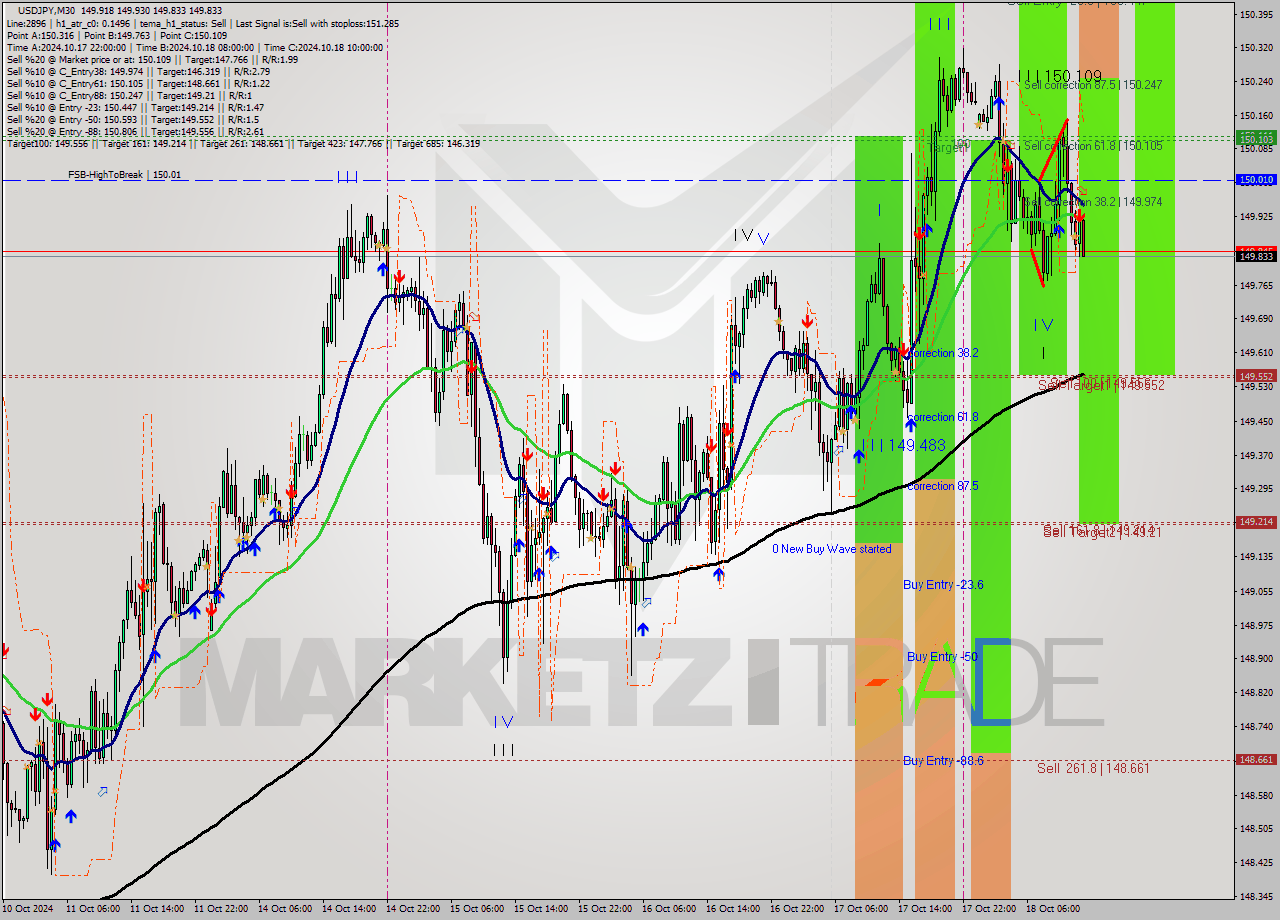Viewport: 1280px width, 920px height.
Task: Click the '17 Oct 06:00' time axis label
Action: tap(861, 909)
